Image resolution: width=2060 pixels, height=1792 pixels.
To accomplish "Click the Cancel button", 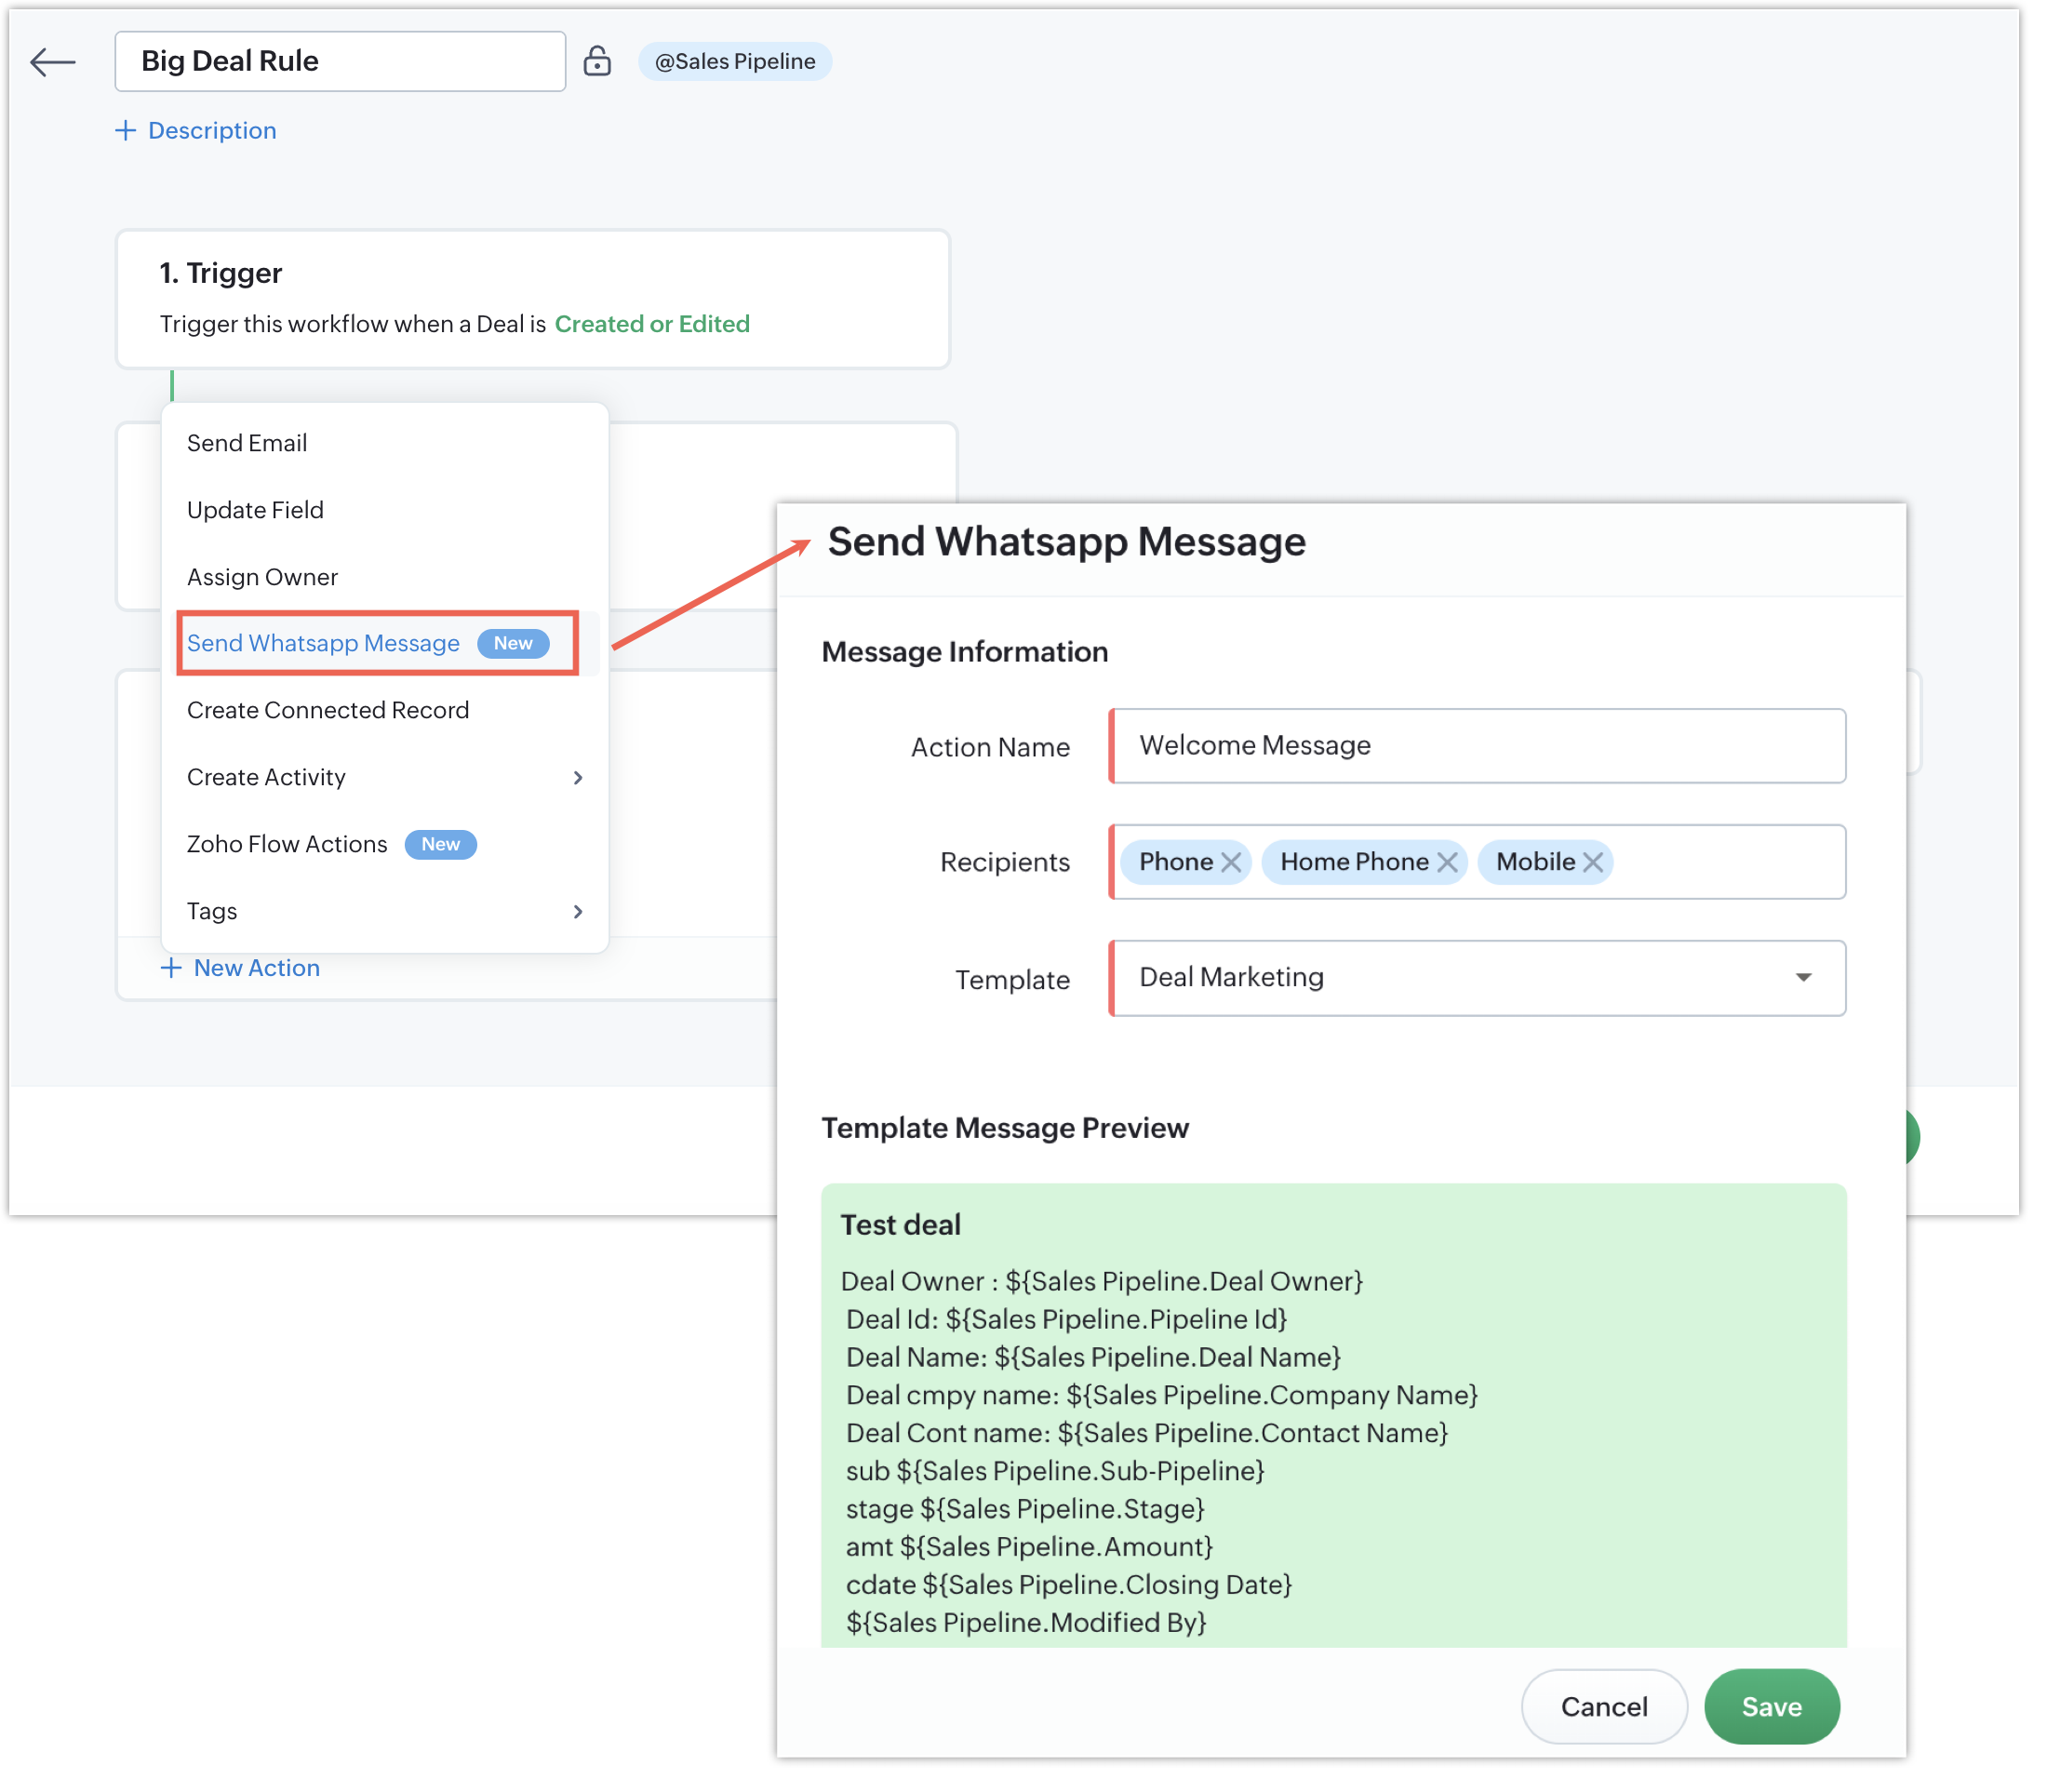I will click(1603, 1707).
